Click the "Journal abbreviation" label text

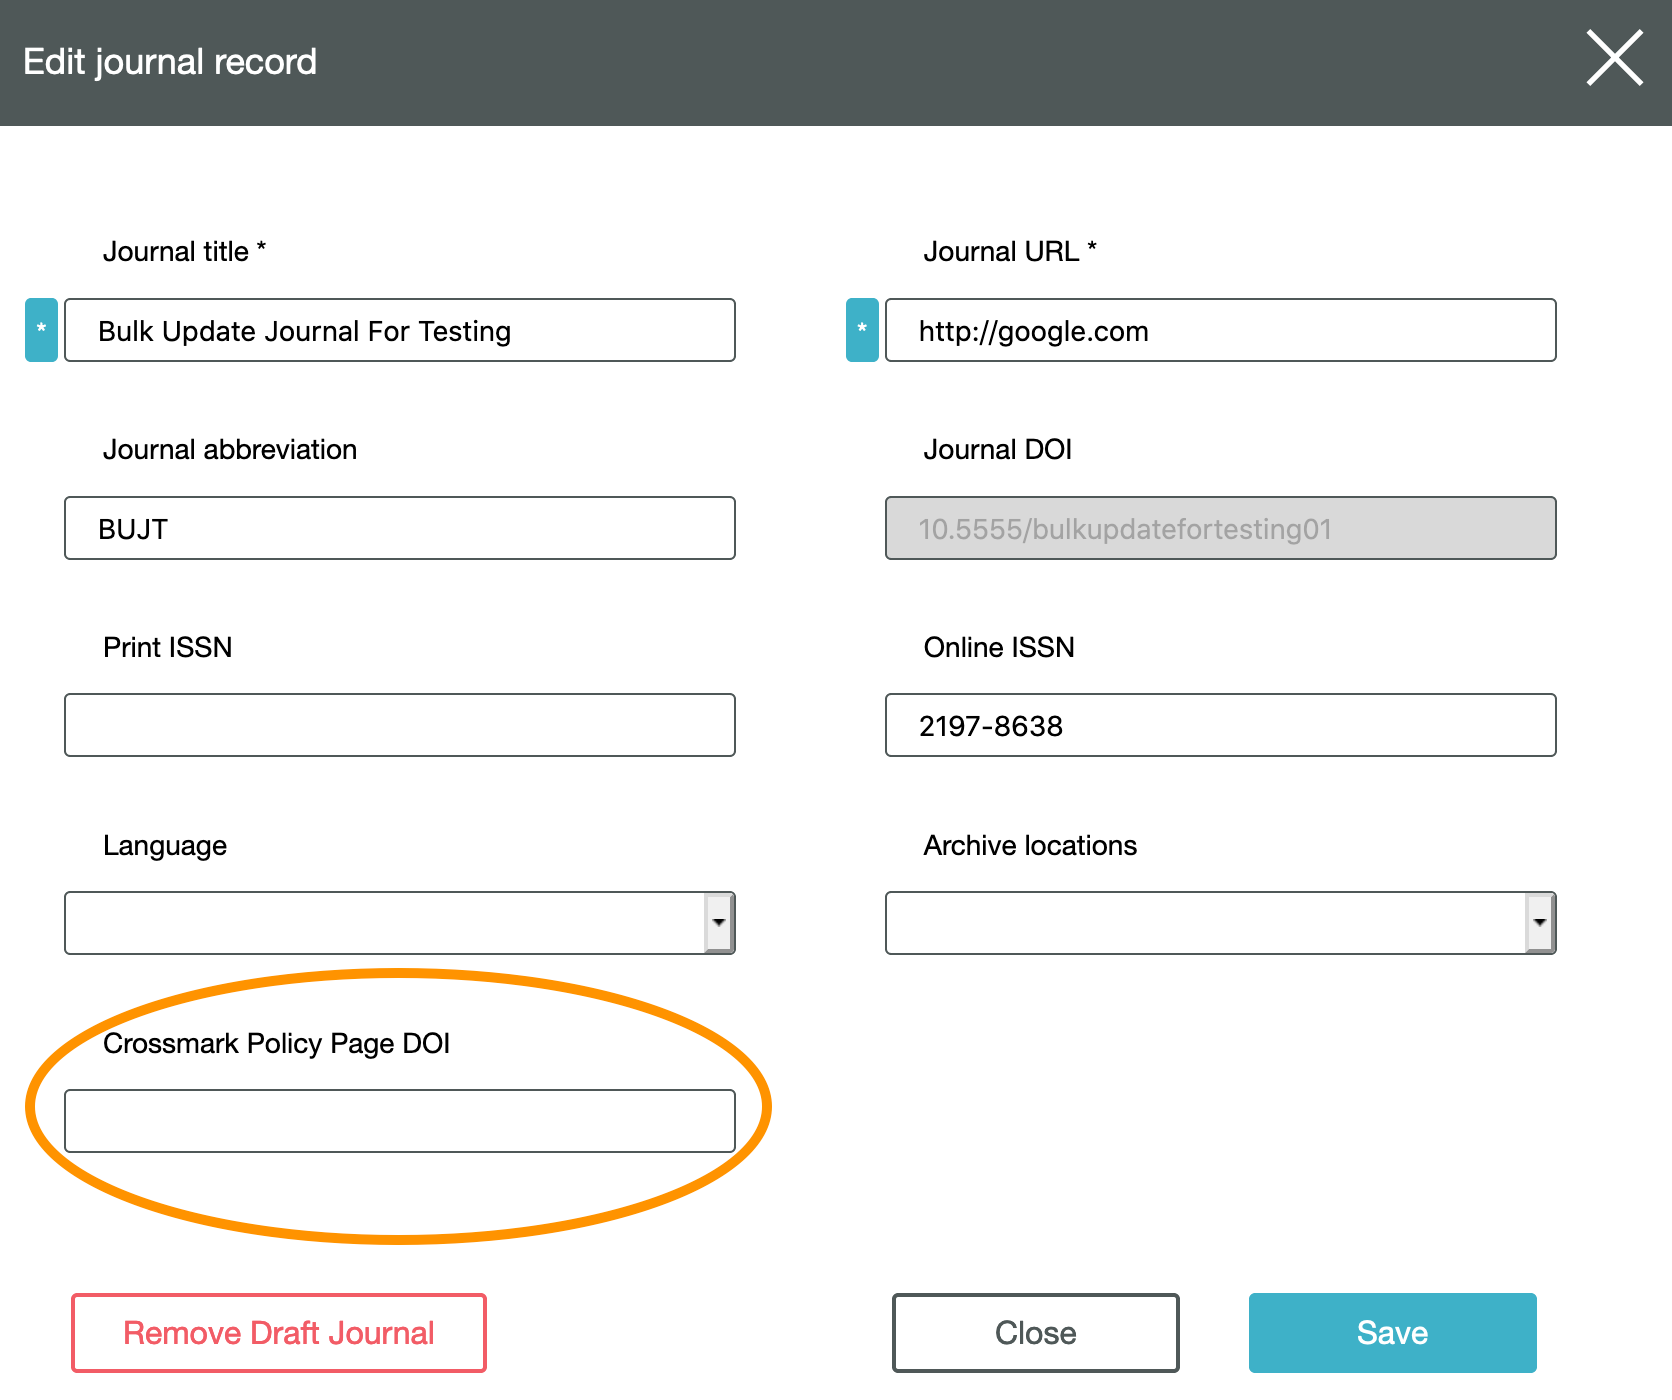click(230, 450)
